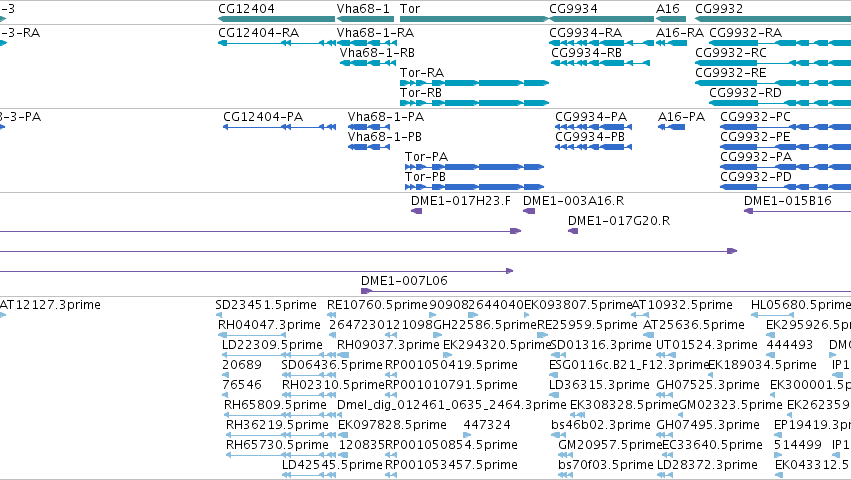Image resolution: width=851 pixels, height=480 pixels.
Task: Select the Vha68-1-RA transcript label
Action: 375,33
